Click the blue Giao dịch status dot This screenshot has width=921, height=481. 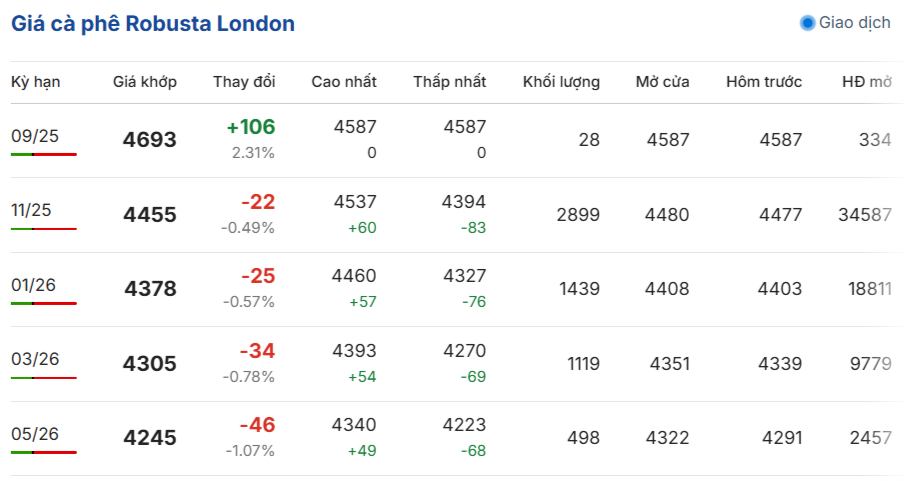808,23
